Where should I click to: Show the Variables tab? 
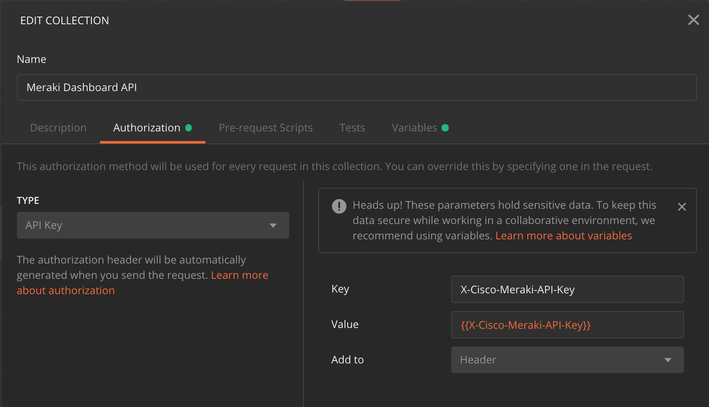pos(414,128)
